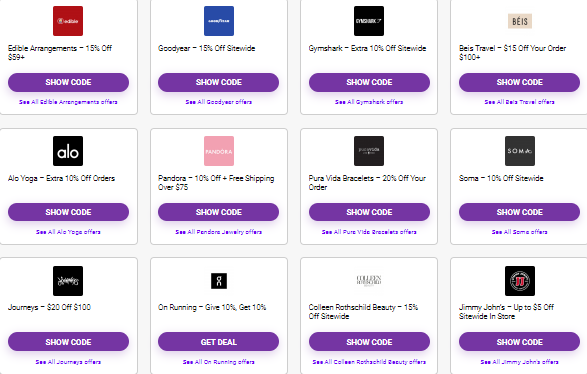This screenshot has height=374, width=587.
Task: Click the Edible Arrangements red logo
Action: 68,21
